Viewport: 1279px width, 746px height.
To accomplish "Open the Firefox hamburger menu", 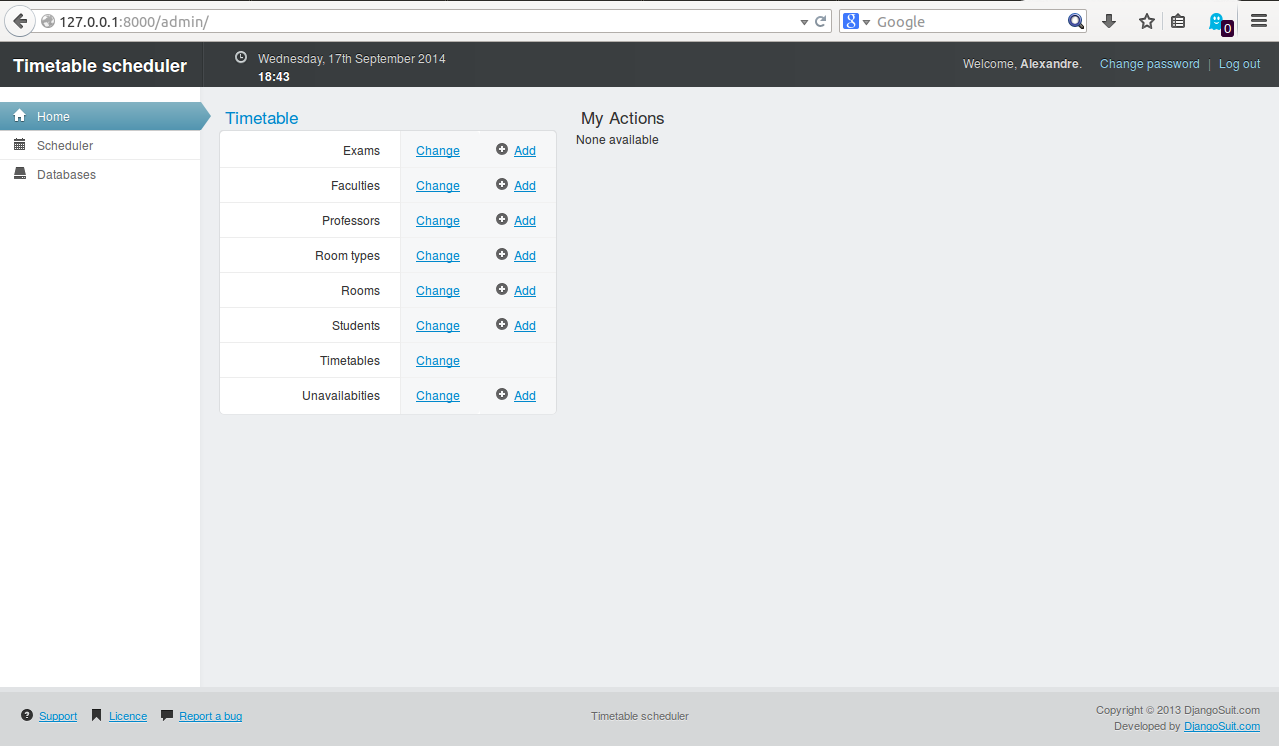I will click(x=1259, y=21).
